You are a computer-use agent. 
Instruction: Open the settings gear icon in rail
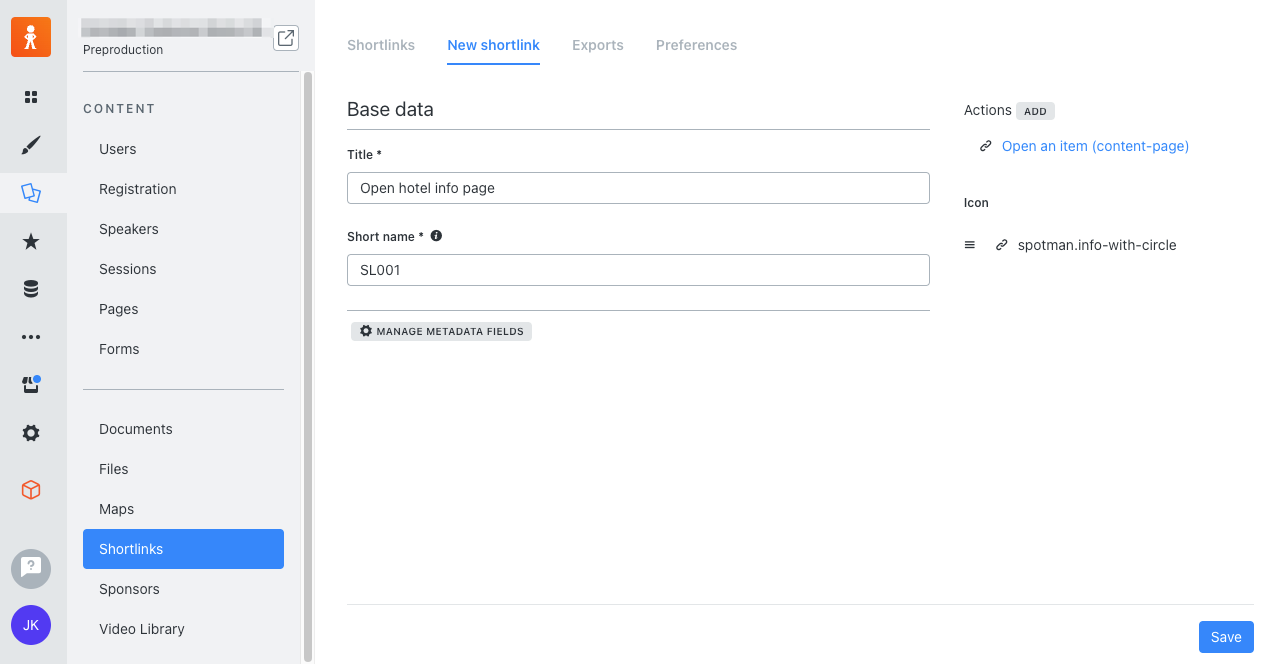[31, 433]
